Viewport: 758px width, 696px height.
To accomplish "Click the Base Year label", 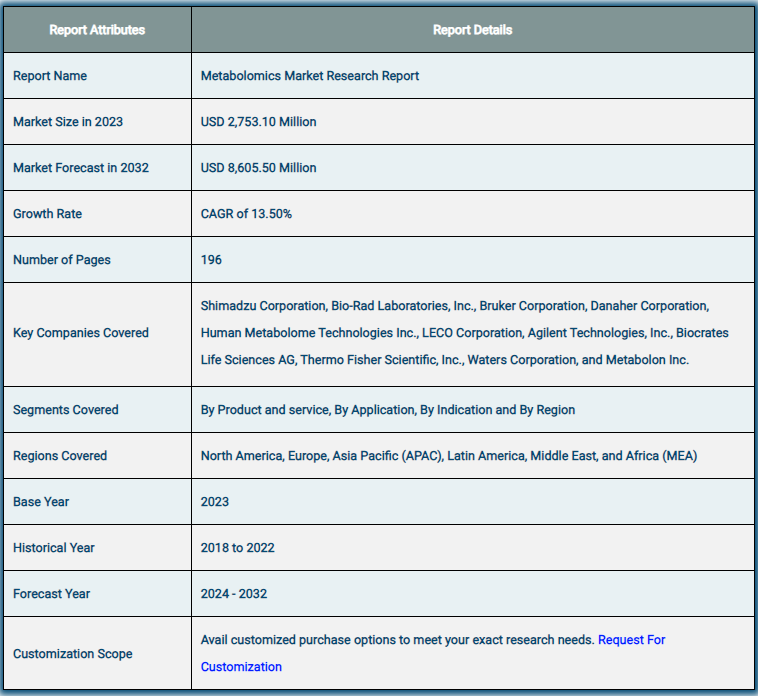I will [41, 502].
